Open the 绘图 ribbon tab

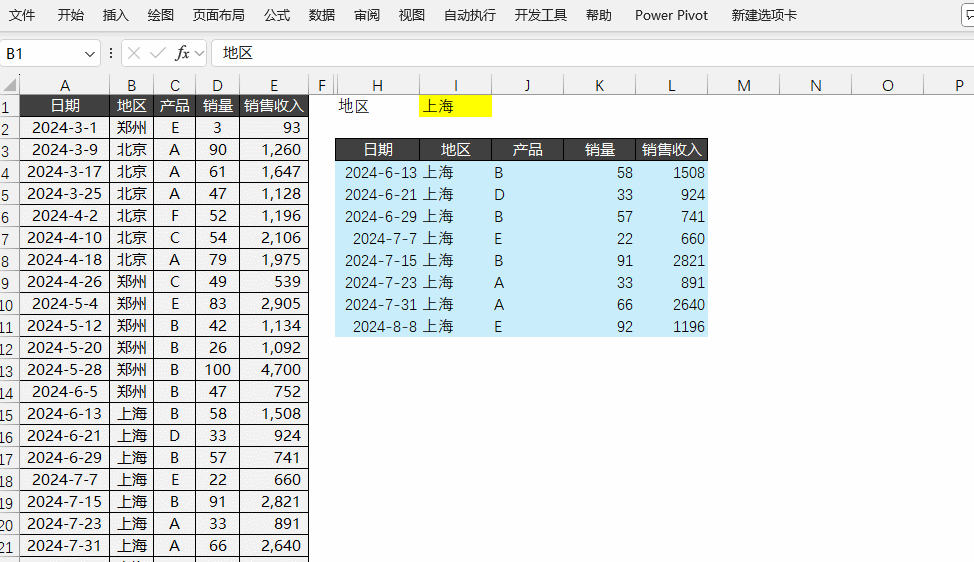(x=161, y=16)
